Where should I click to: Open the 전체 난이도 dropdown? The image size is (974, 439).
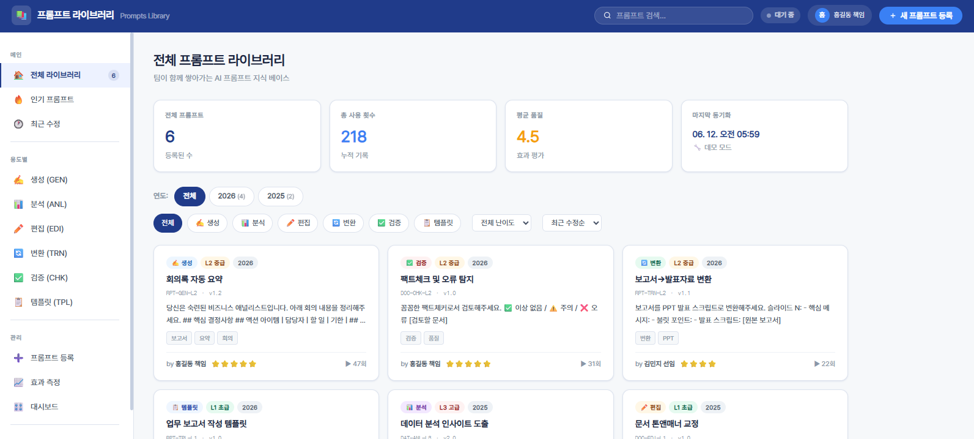(501, 223)
